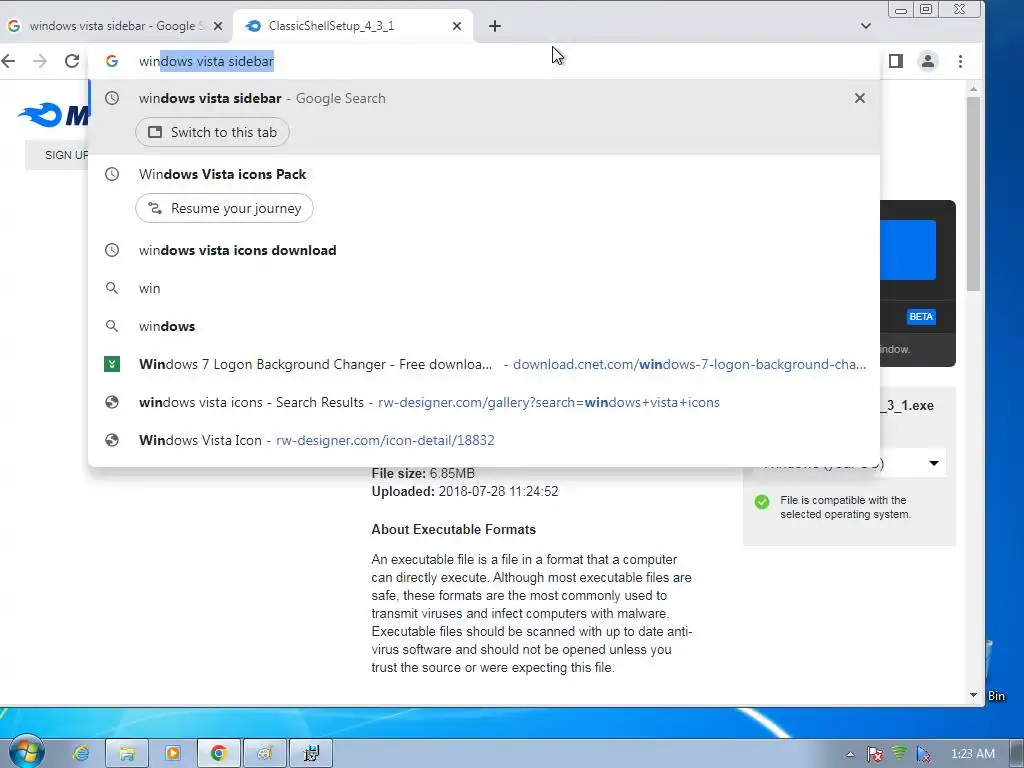Open the Windows Start menu orb
This screenshot has width=1024, height=768.
click(x=26, y=752)
